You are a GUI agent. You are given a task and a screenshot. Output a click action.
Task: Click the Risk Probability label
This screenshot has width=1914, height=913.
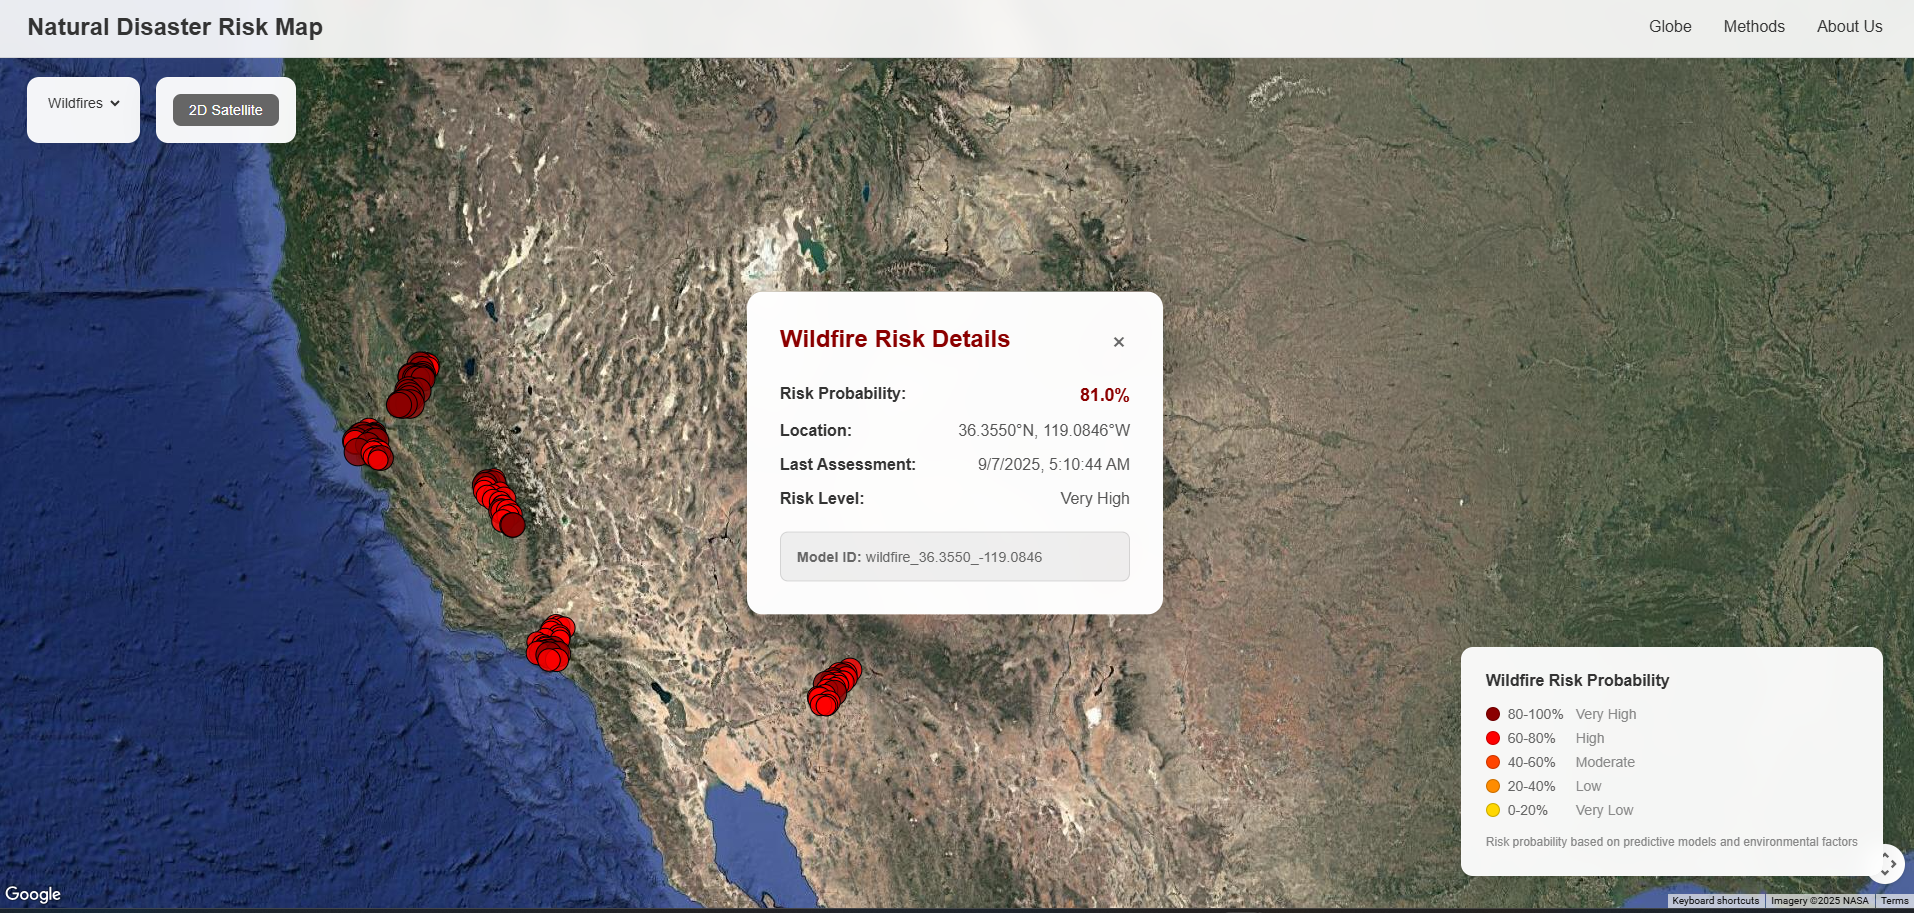coord(843,394)
